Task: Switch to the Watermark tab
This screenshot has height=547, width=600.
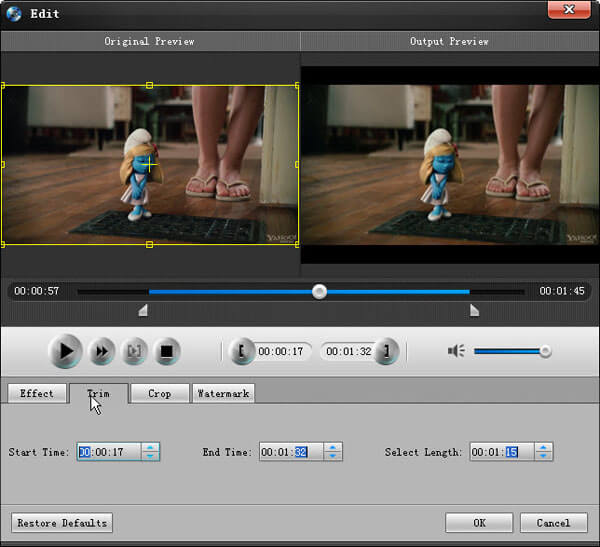Action: click(223, 394)
